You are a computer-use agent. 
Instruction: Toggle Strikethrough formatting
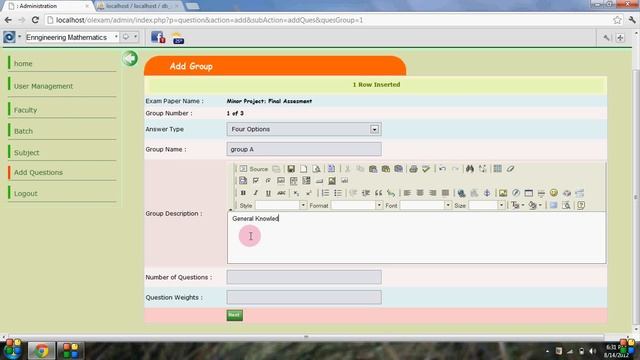click(x=281, y=193)
